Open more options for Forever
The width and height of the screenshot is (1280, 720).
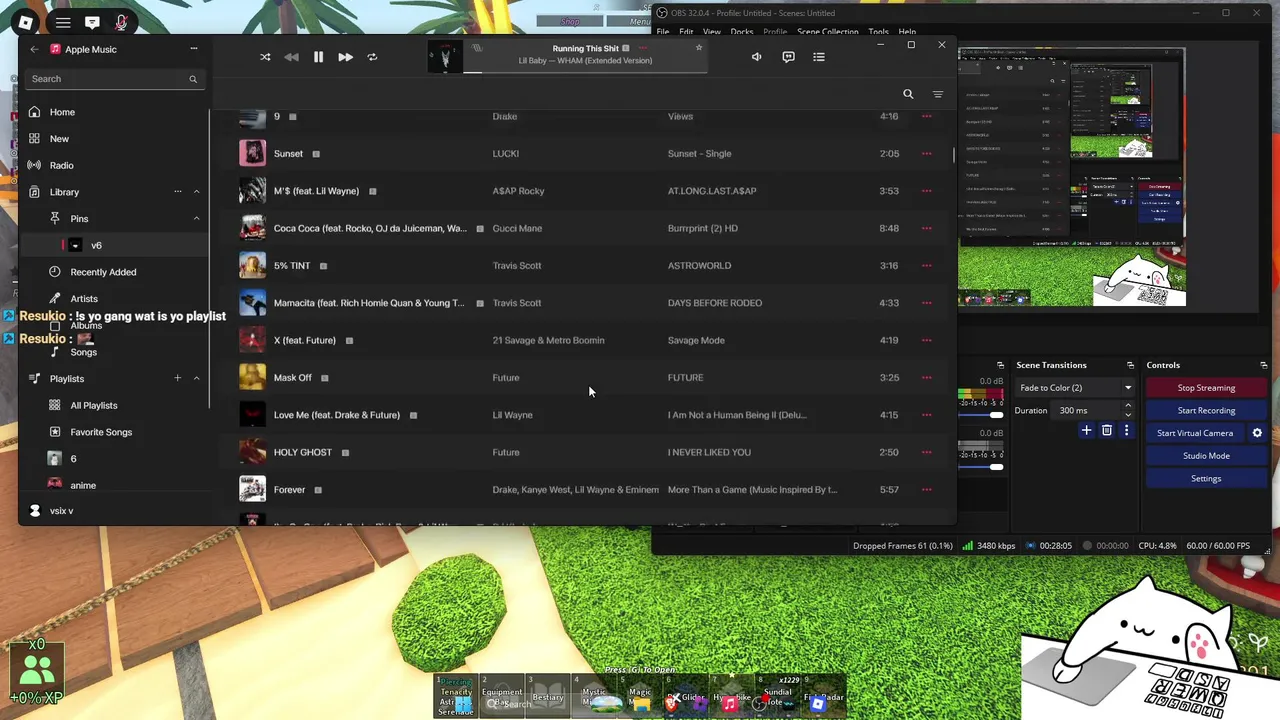(x=927, y=490)
